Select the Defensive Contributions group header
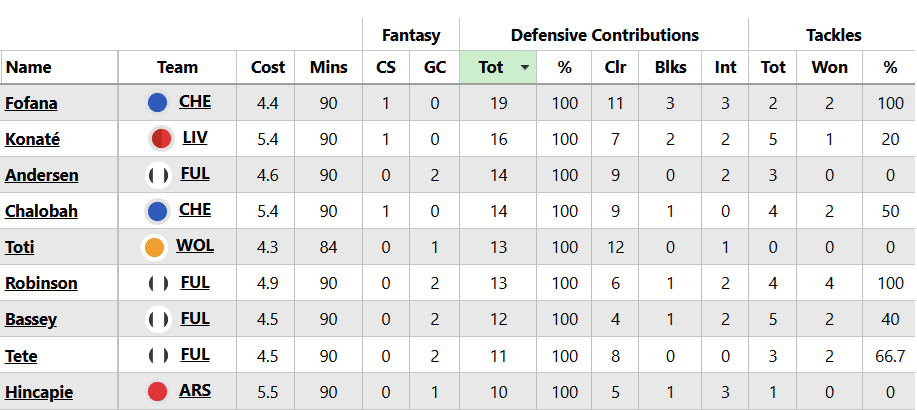The width and height of the screenshot is (917, 410). pos(604,35)
